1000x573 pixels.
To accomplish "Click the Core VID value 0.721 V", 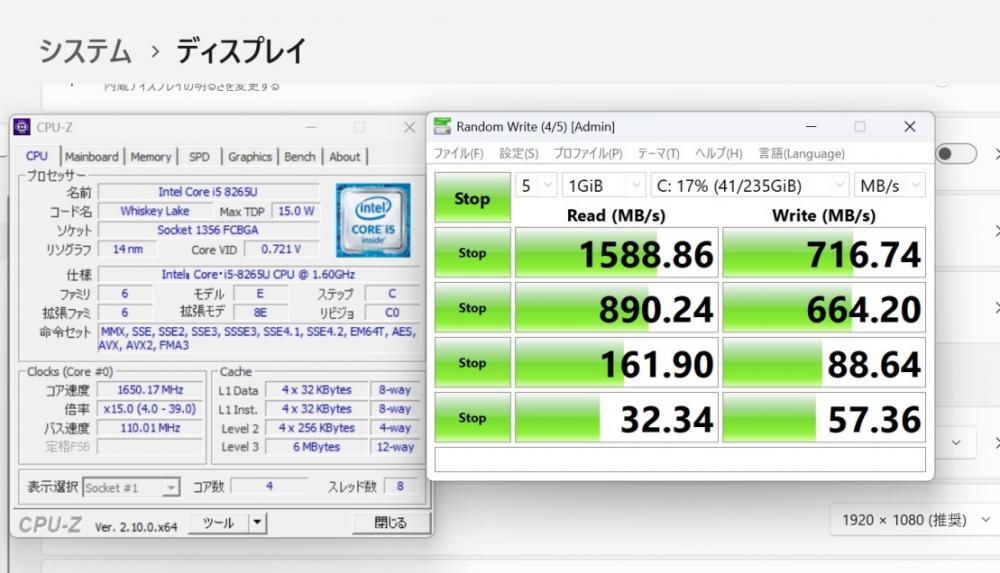I will click(281, 249).
